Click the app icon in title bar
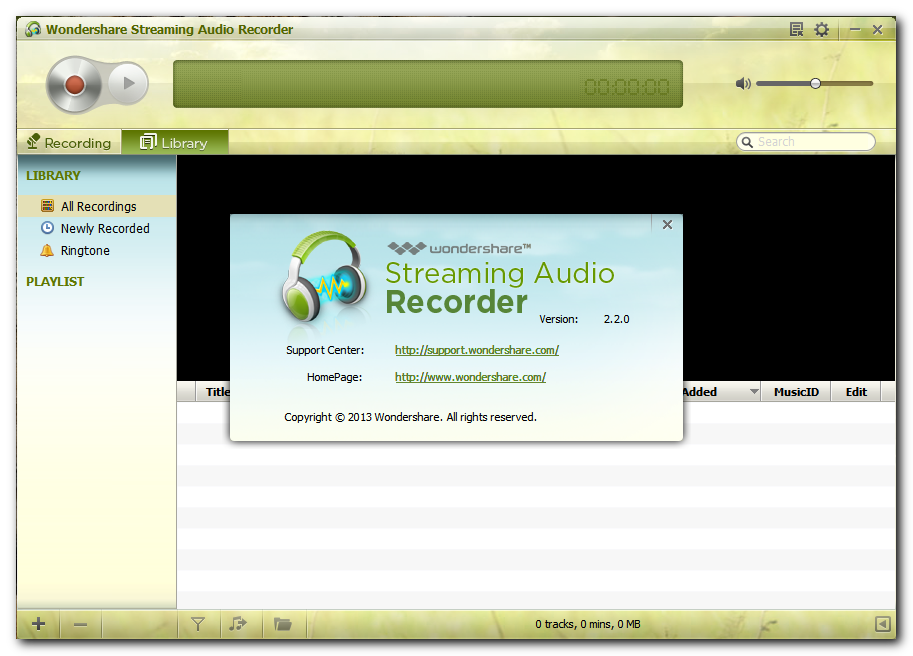 [x=33, y=29]
